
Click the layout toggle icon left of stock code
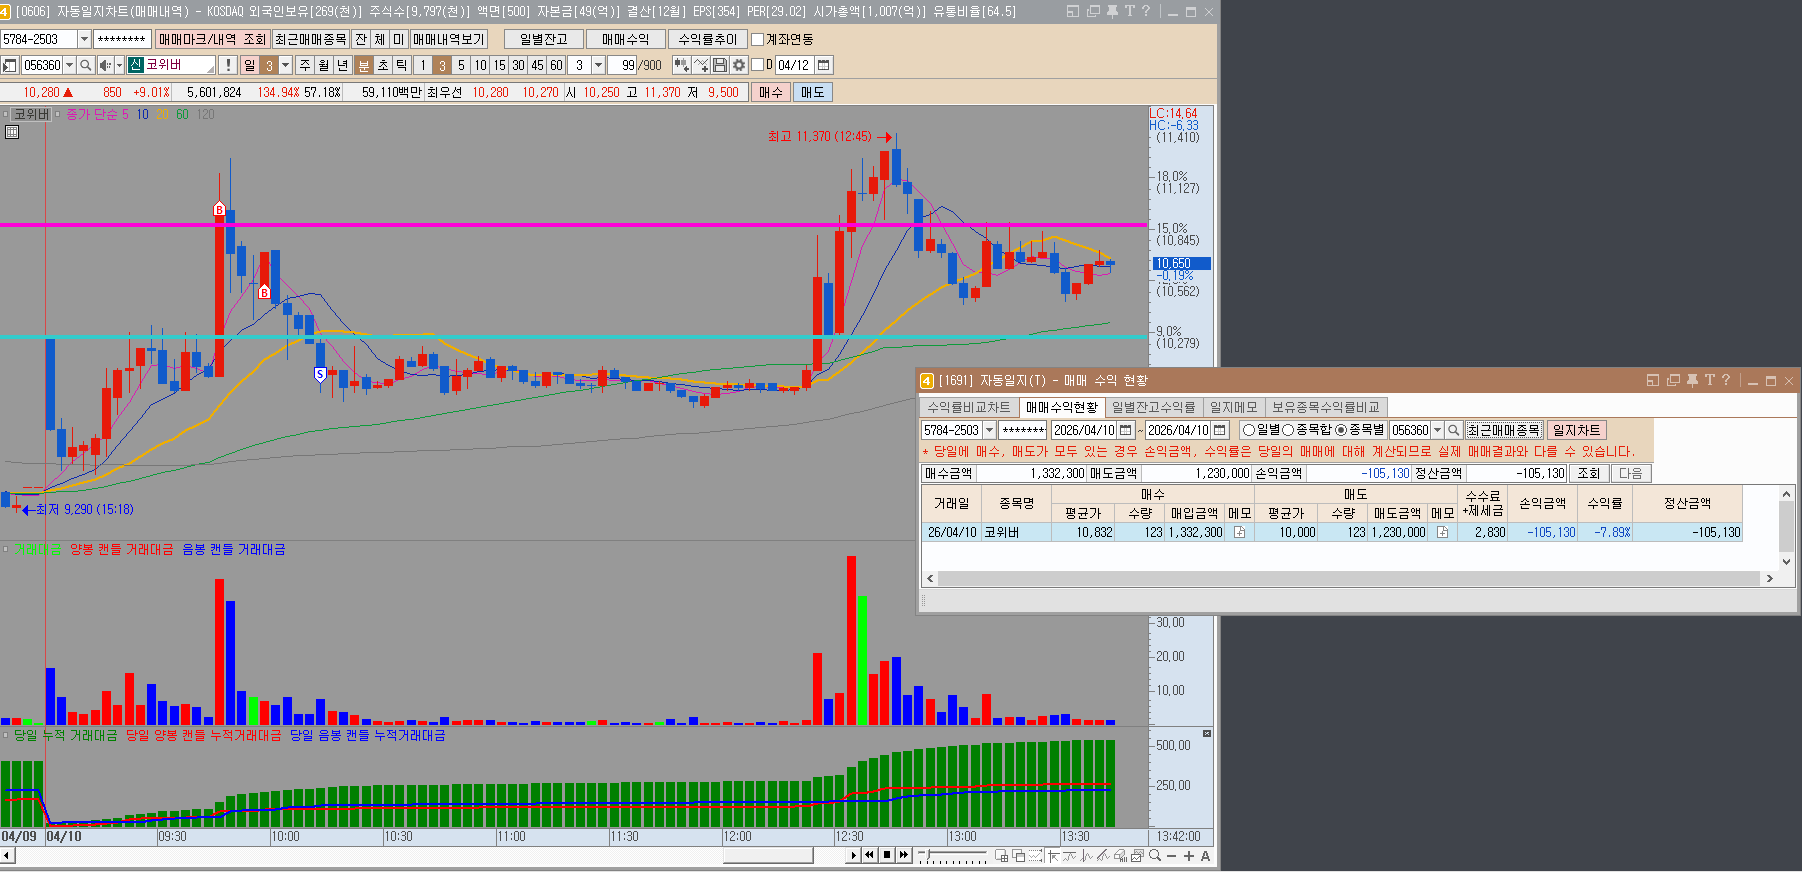[10, 65]
